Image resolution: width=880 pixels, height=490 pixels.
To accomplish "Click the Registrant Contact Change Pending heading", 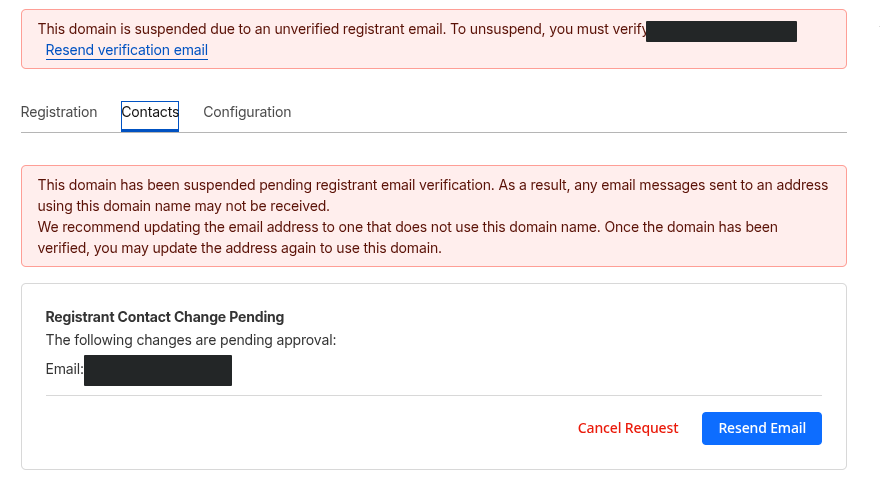I will click(165, 317).
